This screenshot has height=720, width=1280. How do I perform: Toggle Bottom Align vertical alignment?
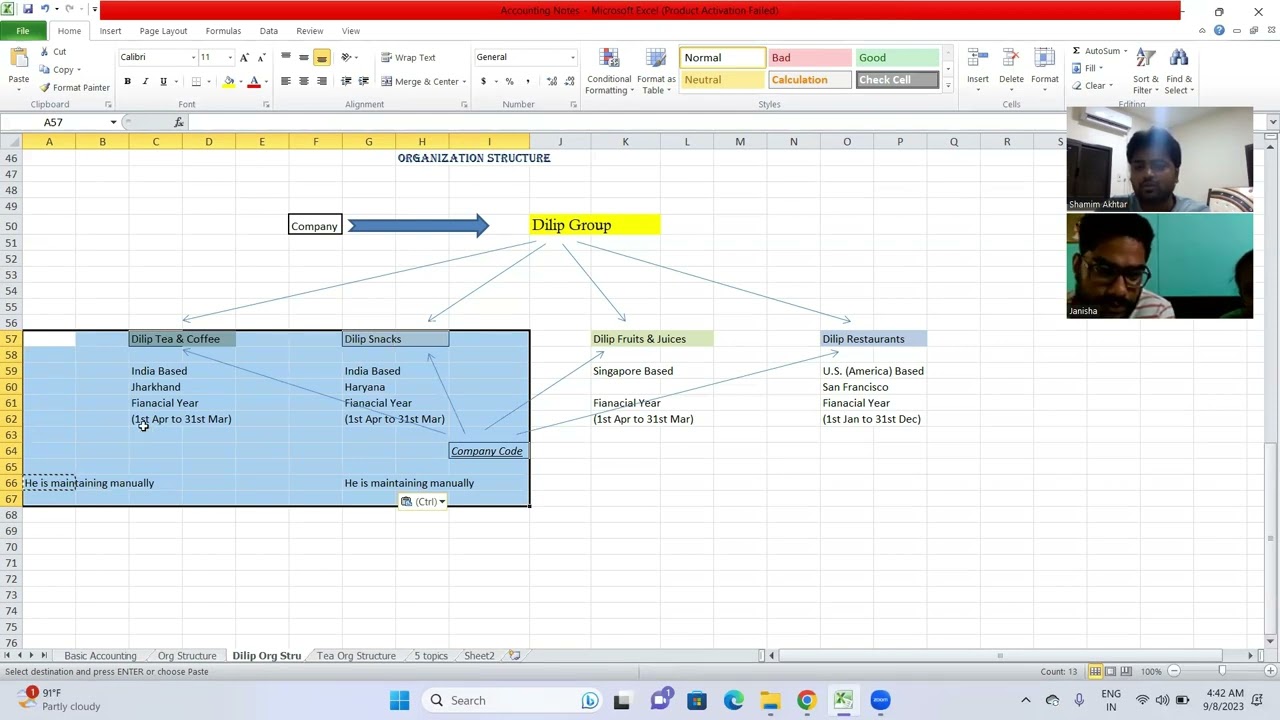[x=321, y=57]
